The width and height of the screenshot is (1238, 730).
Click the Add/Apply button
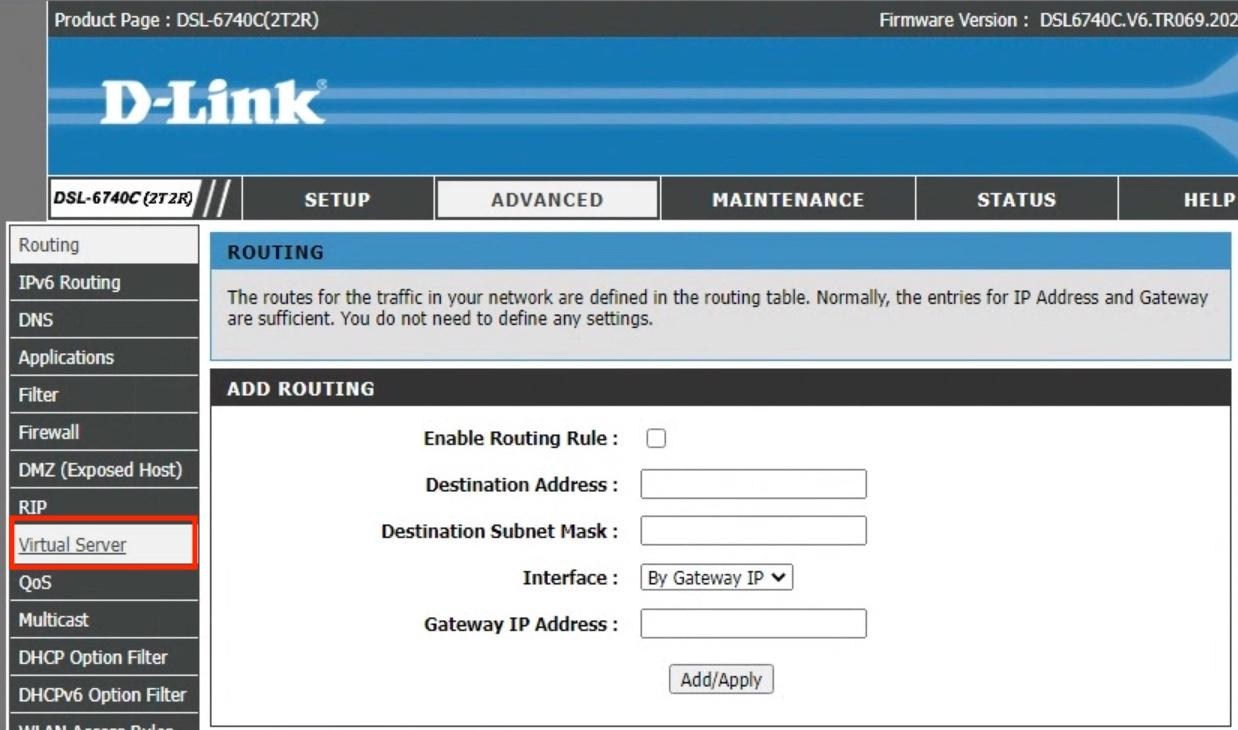(x=720, y=680)
